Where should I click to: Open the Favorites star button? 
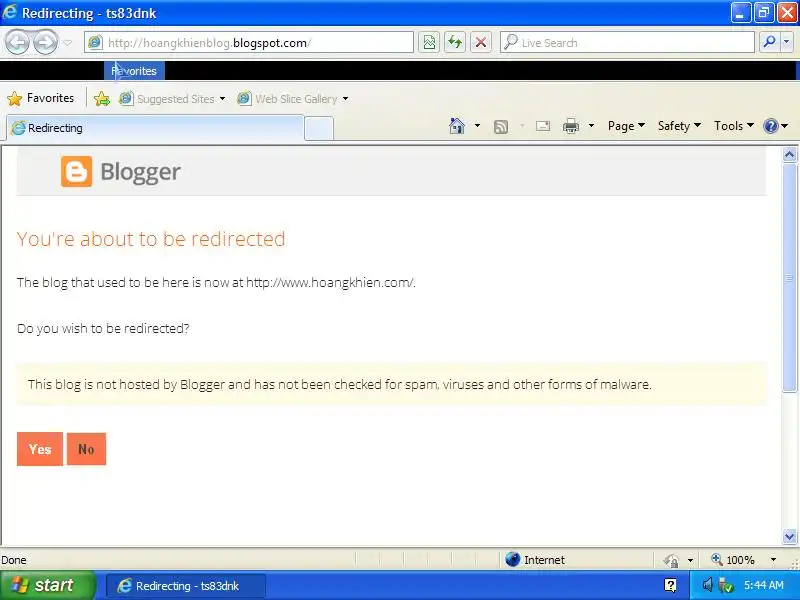(41, 98)
